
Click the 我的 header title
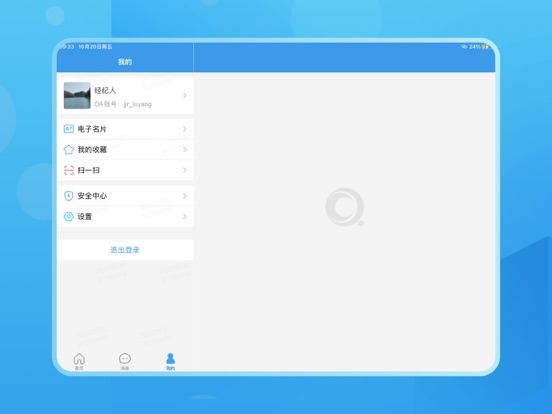[125, 62]
